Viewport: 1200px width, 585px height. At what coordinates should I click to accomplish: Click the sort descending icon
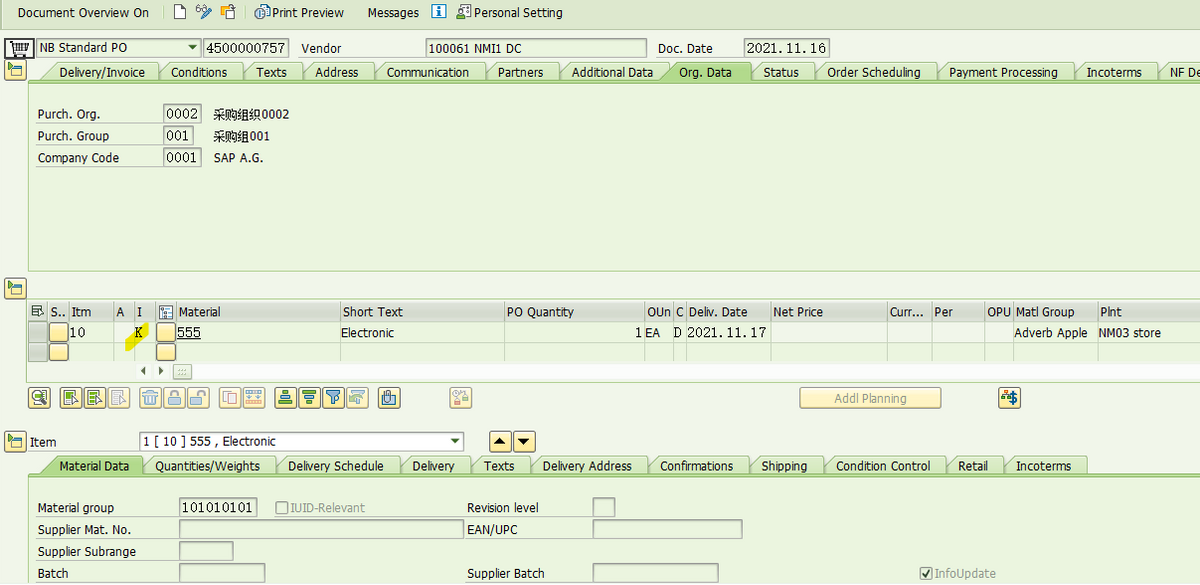click(x=309, y=398)
